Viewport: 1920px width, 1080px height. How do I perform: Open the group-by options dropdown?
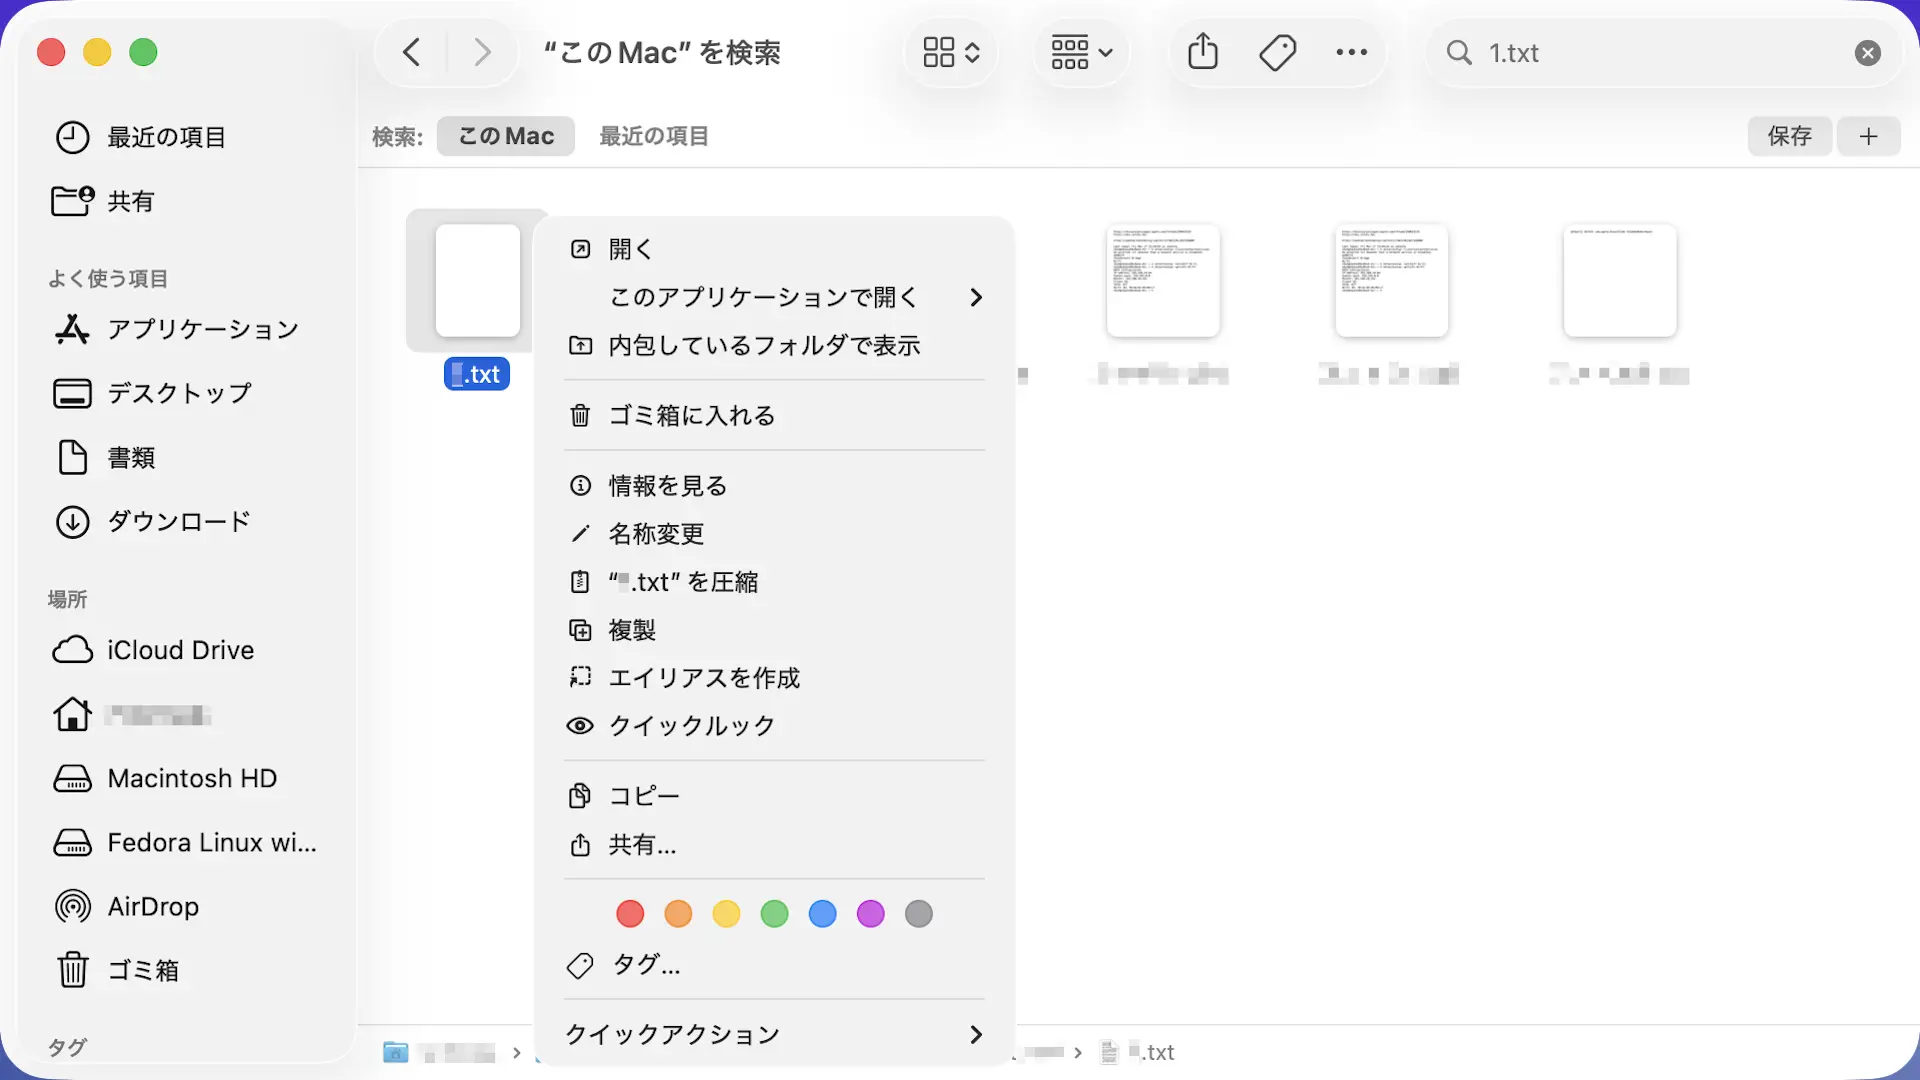coord(1081,52)
